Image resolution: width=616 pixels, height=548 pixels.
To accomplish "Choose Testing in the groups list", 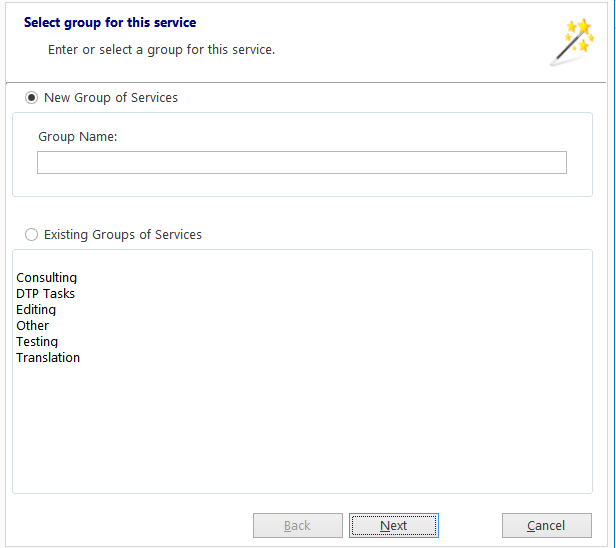I will pyautogui.click(x=37, y=342).
